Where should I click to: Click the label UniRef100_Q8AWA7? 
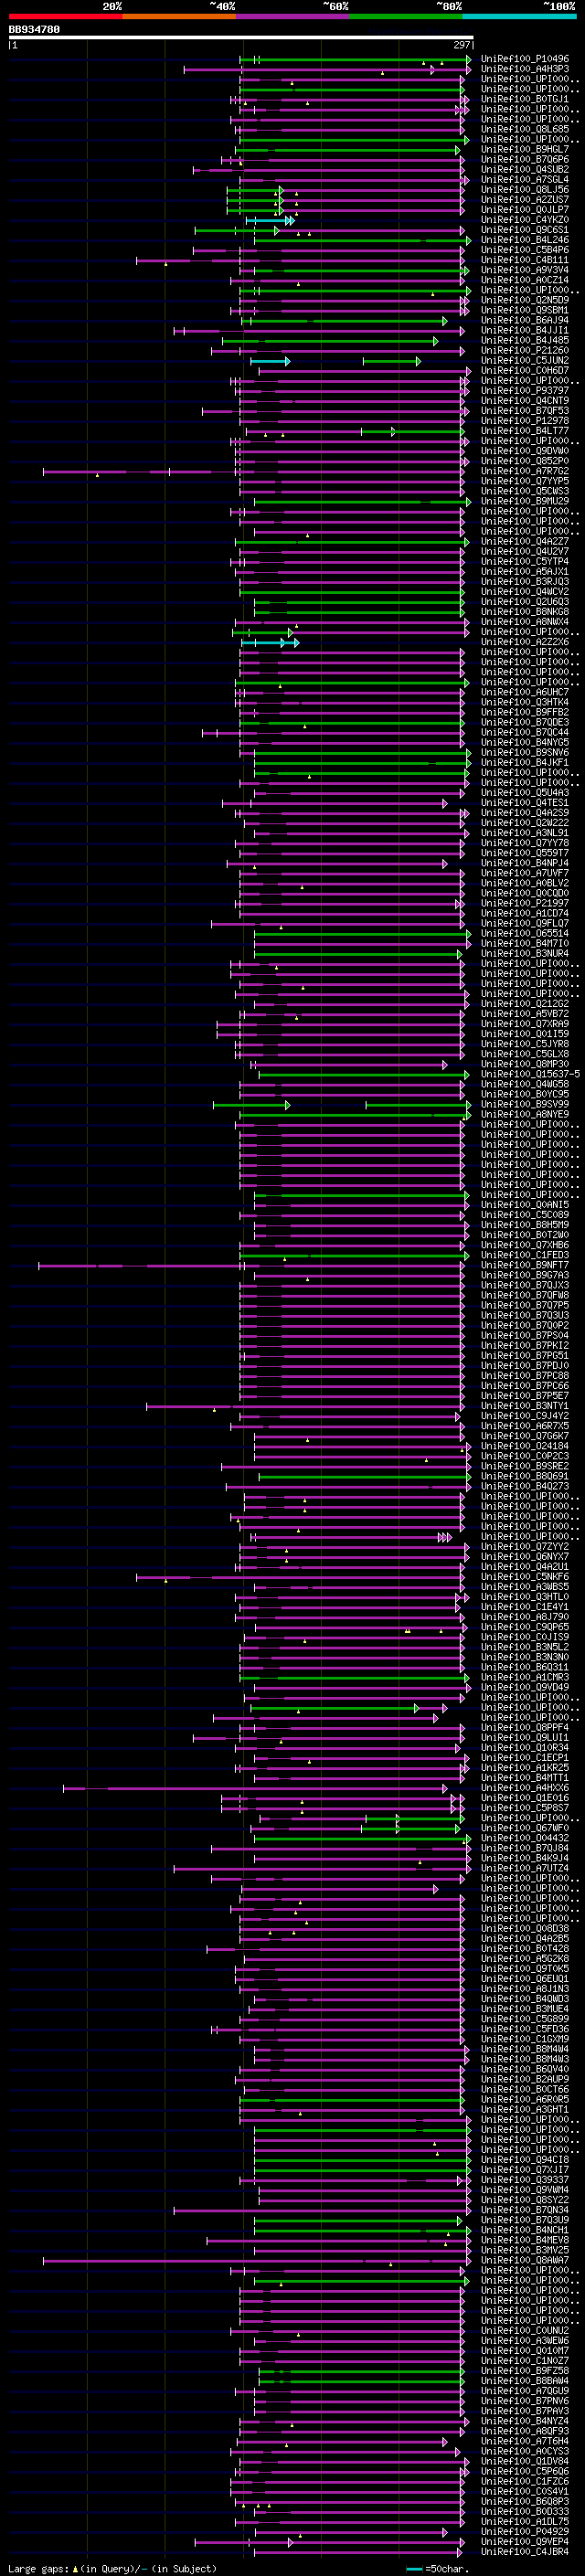(525, 2260)
